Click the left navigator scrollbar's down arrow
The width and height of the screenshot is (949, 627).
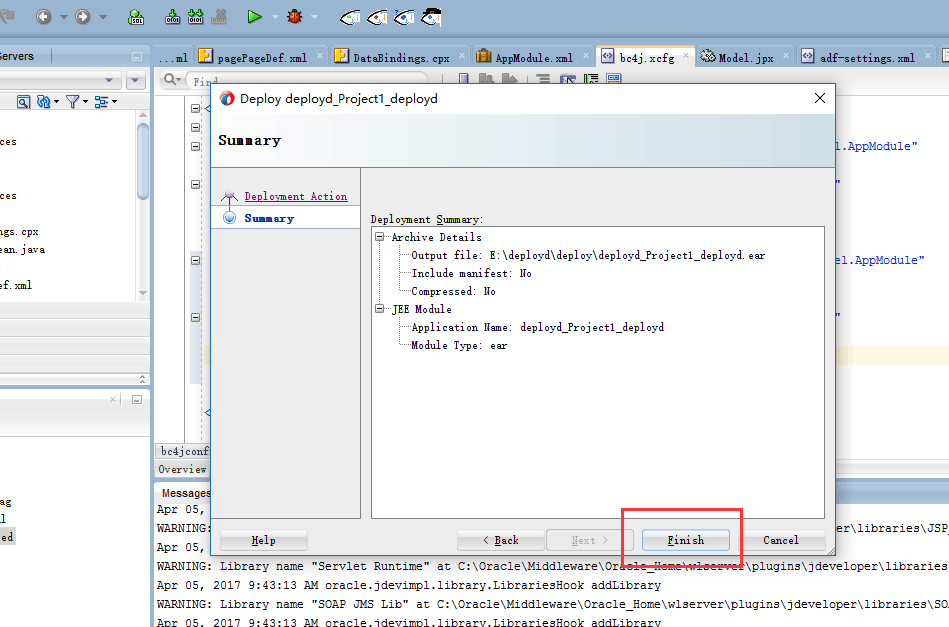[143, 293]
